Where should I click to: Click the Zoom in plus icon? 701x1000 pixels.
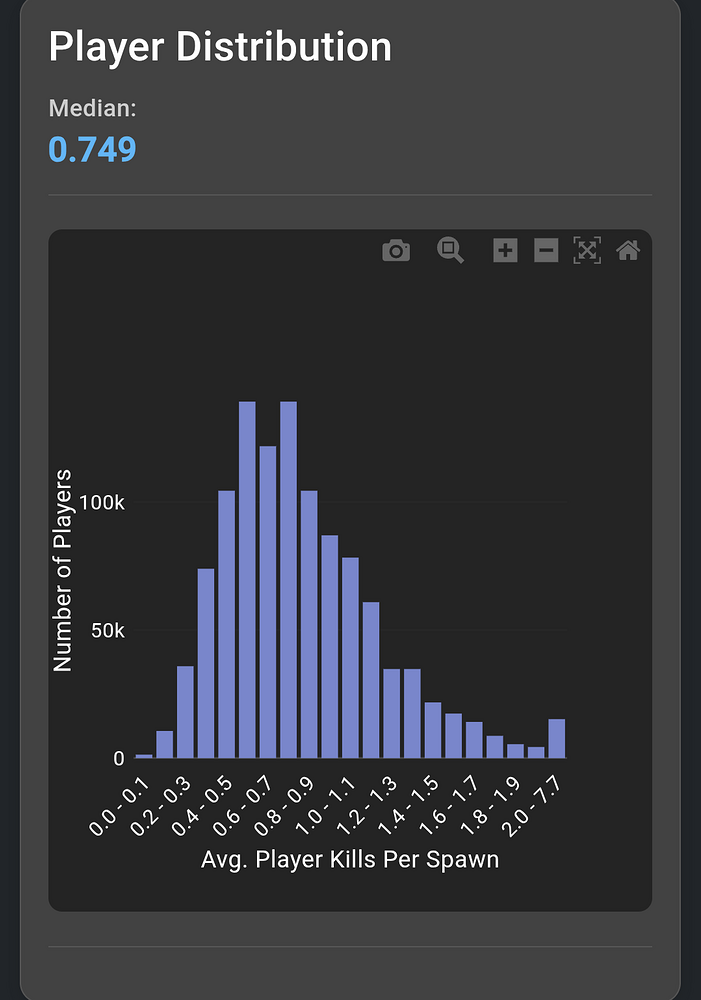(x=505, y=250)
